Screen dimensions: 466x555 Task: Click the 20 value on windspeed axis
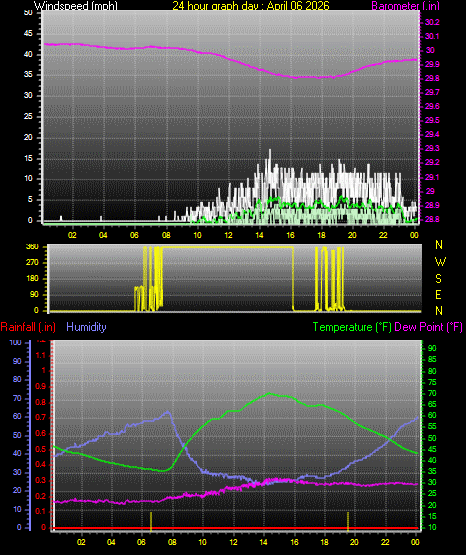(28, 137)
